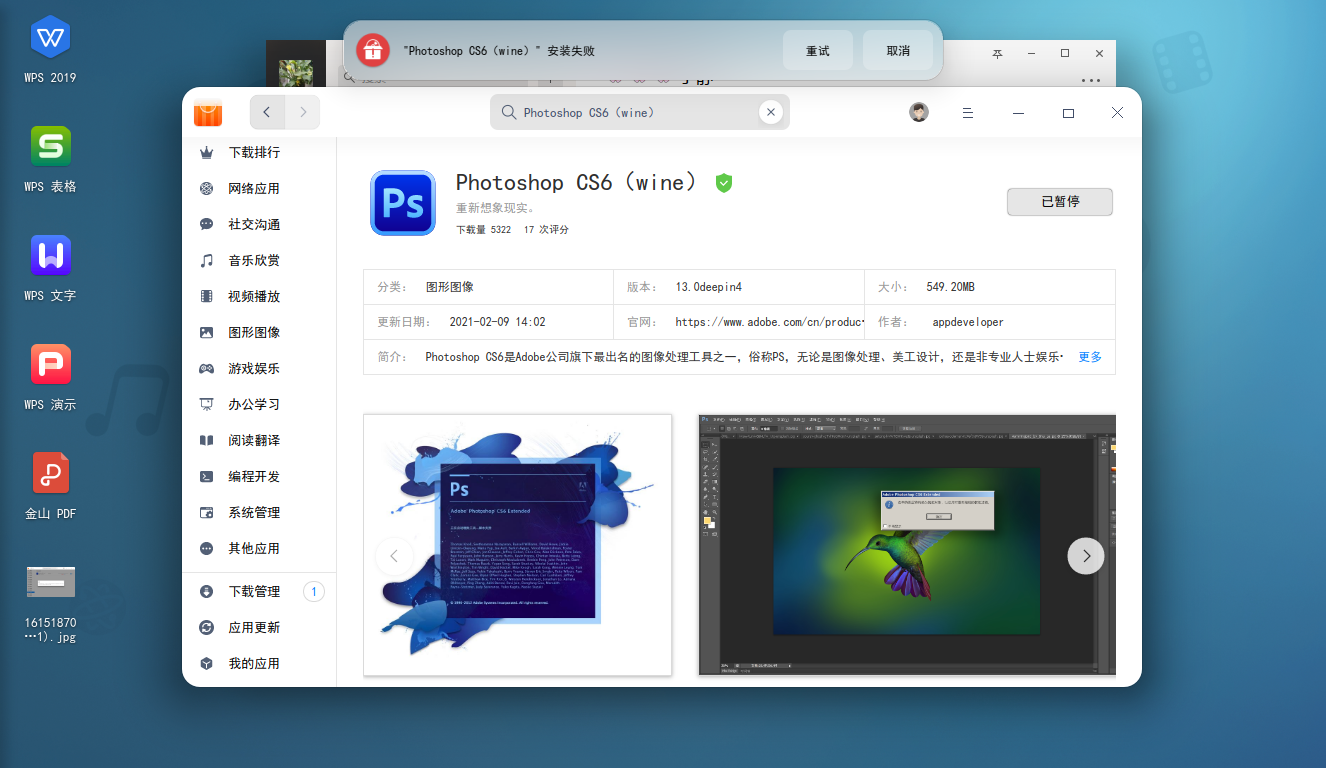Click the crown icon for 下载排行
This screenshot has height=768, width=1326.
coord(207,153)
